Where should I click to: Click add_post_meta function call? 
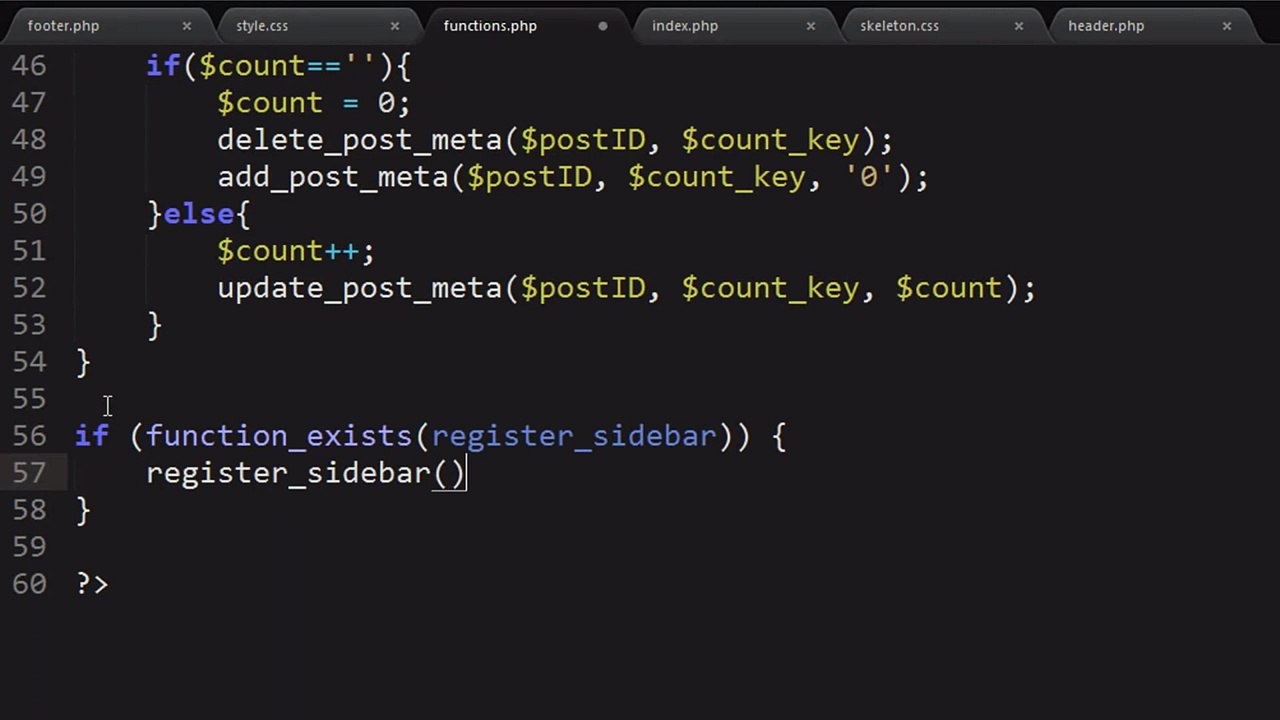click(333, 177)
